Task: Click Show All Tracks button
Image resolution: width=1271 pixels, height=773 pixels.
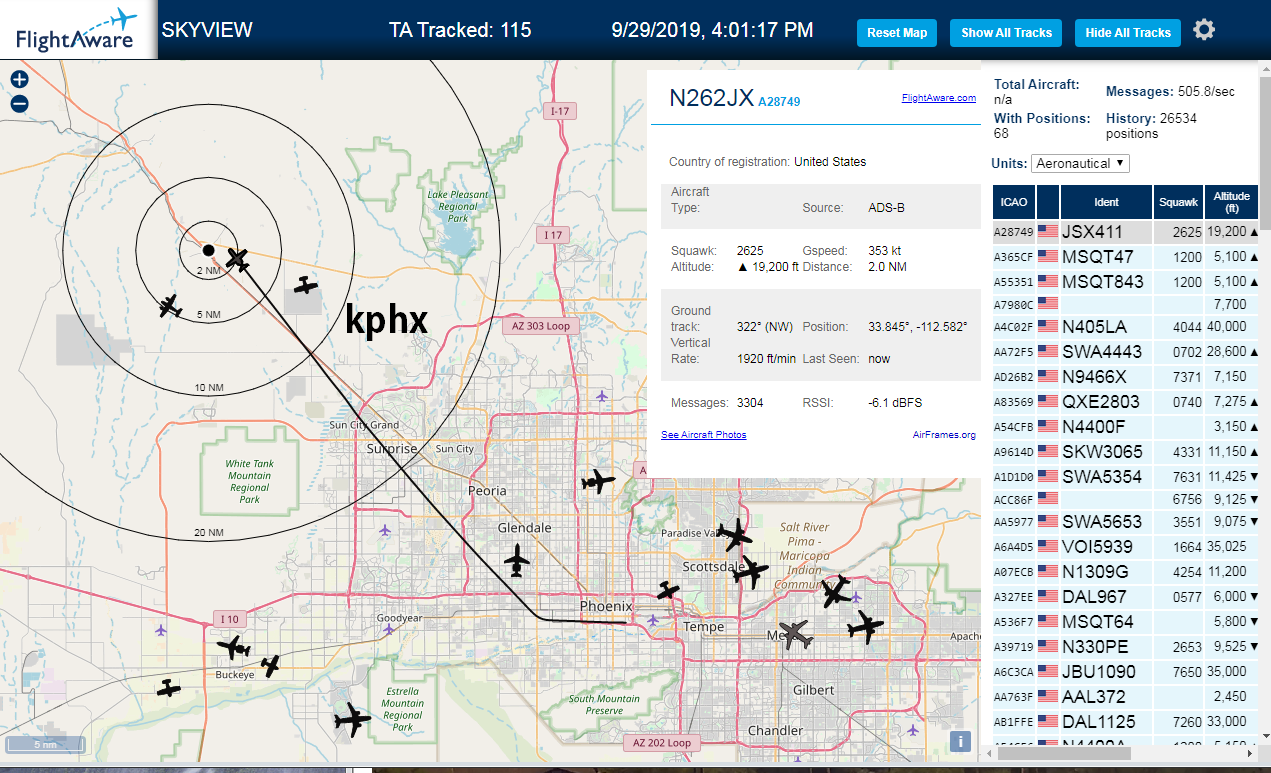Action: coord(1007,32)
